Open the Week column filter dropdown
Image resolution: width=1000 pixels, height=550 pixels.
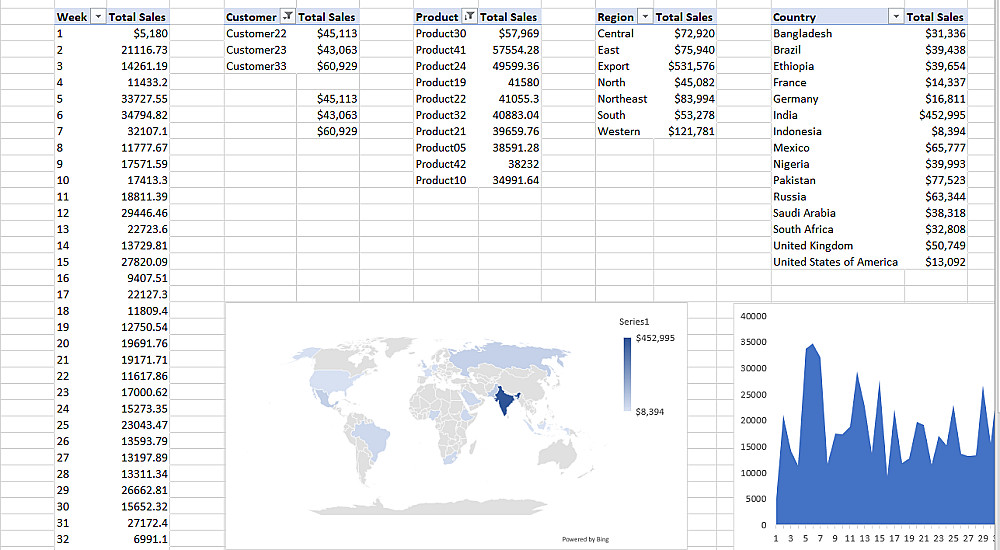point(97,17)
